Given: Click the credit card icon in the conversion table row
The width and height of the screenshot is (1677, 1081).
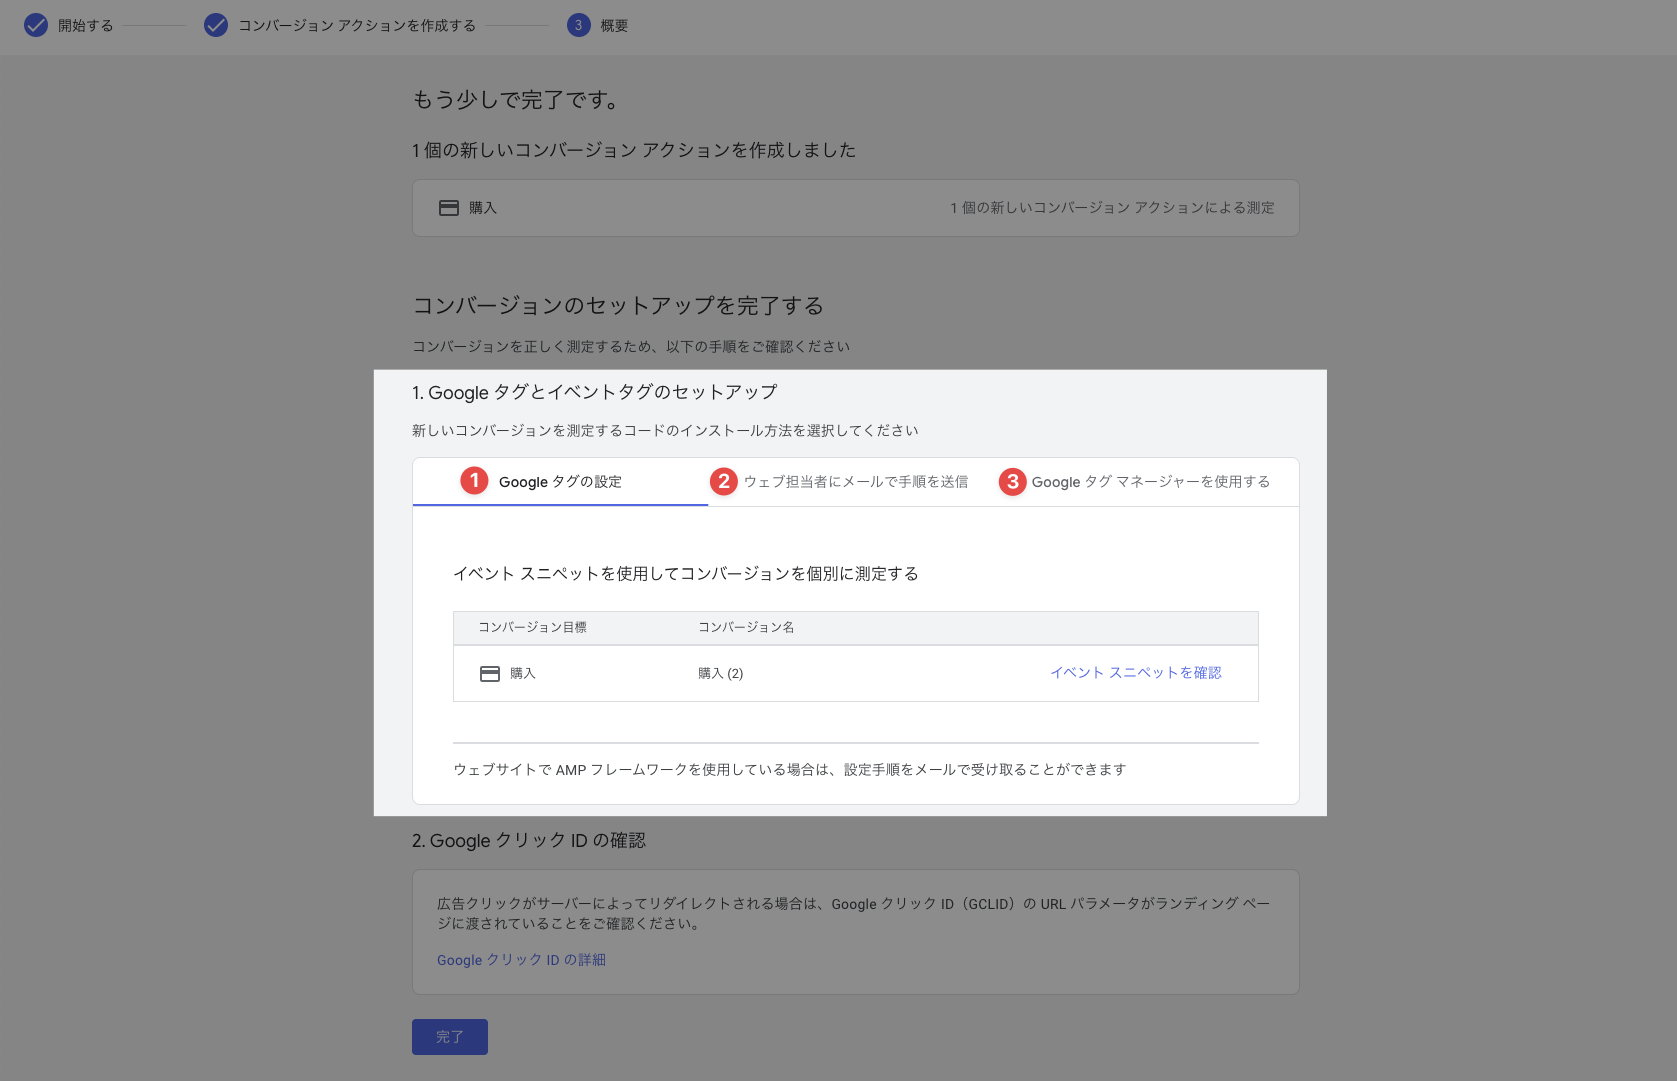Looking at the screenshot, I should (490, 674).
